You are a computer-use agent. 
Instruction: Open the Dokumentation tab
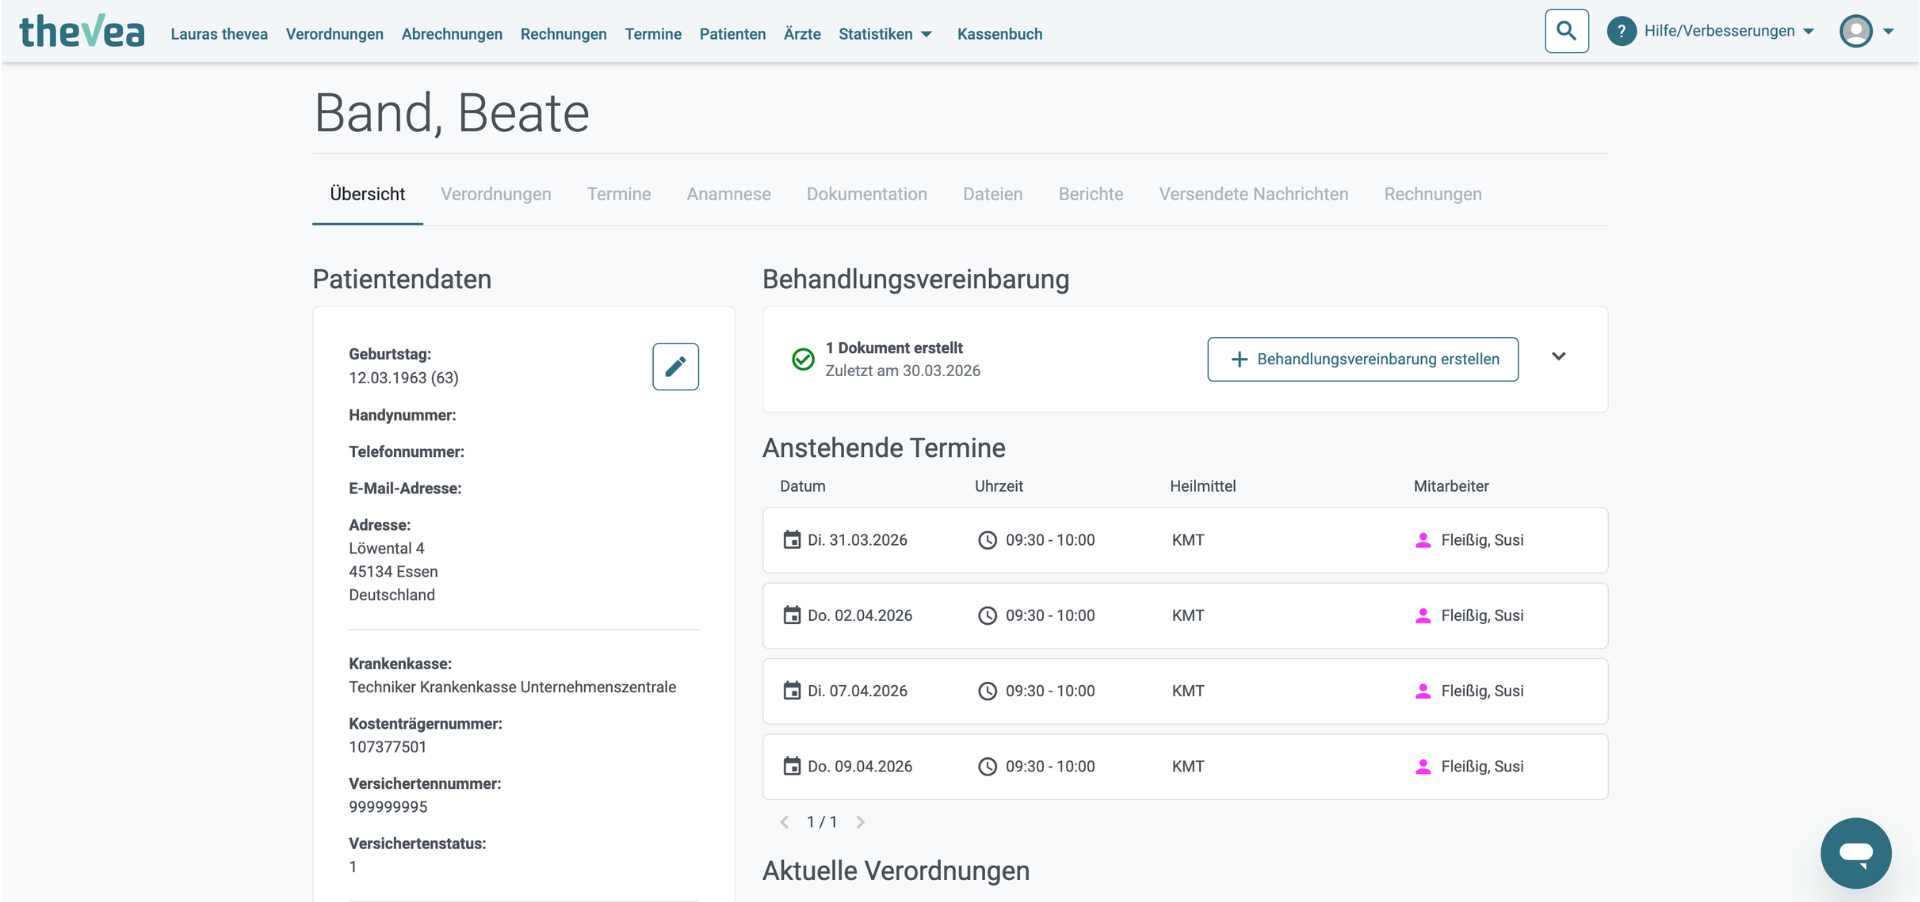click(x=867, y=194)
